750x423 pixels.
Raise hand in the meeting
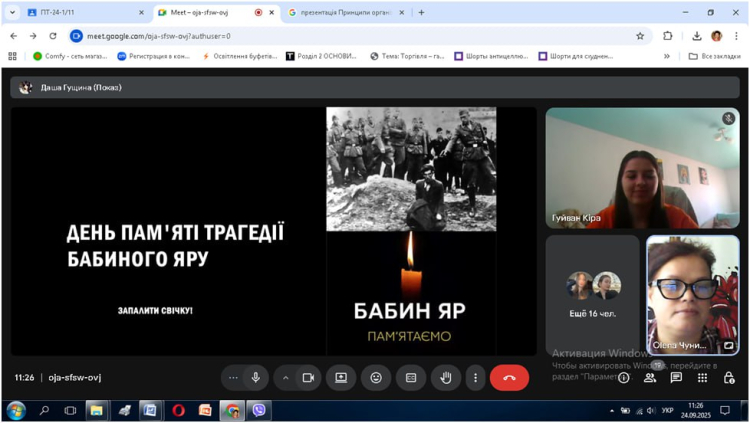[x=446, y=378]
